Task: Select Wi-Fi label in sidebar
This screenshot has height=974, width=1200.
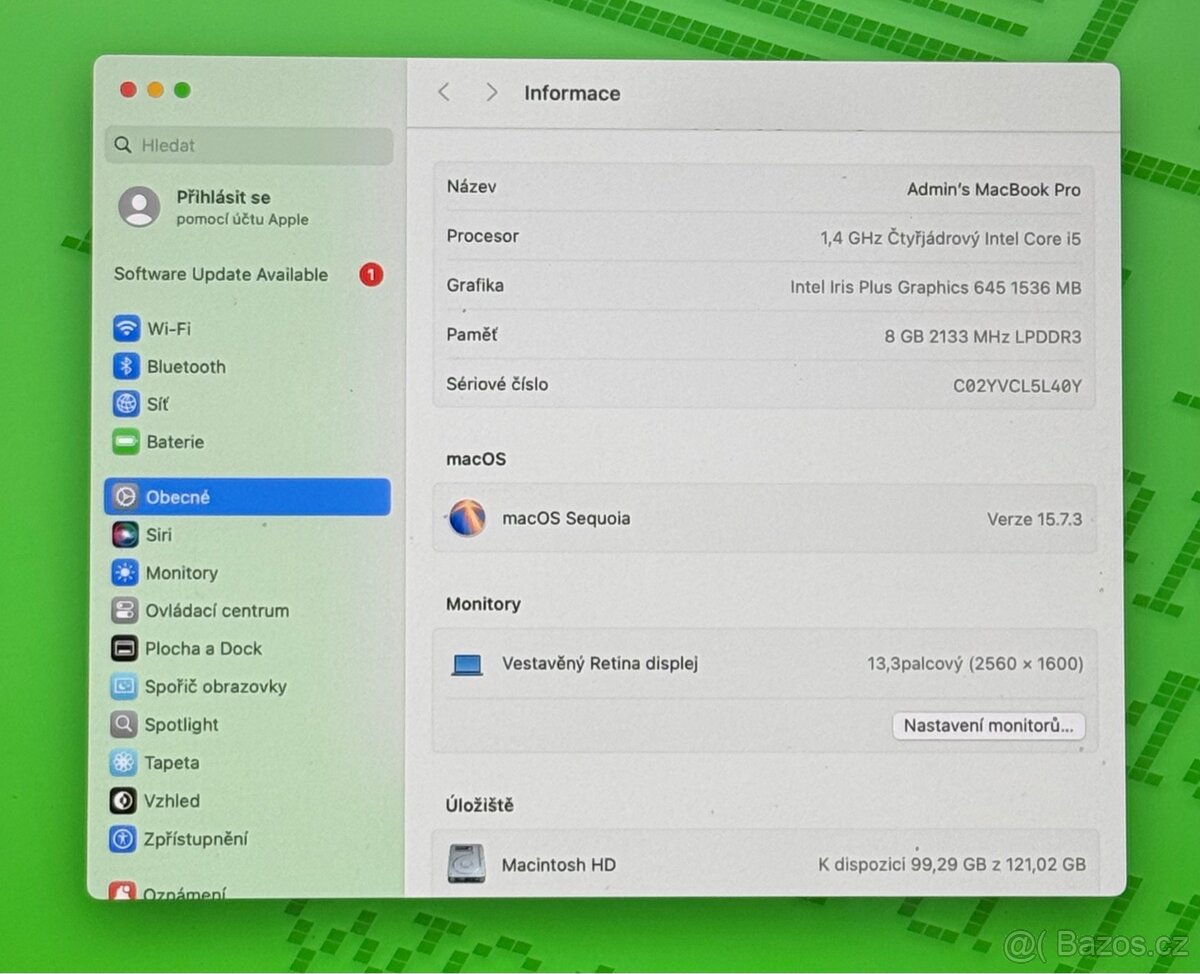Action: point(169,328)
